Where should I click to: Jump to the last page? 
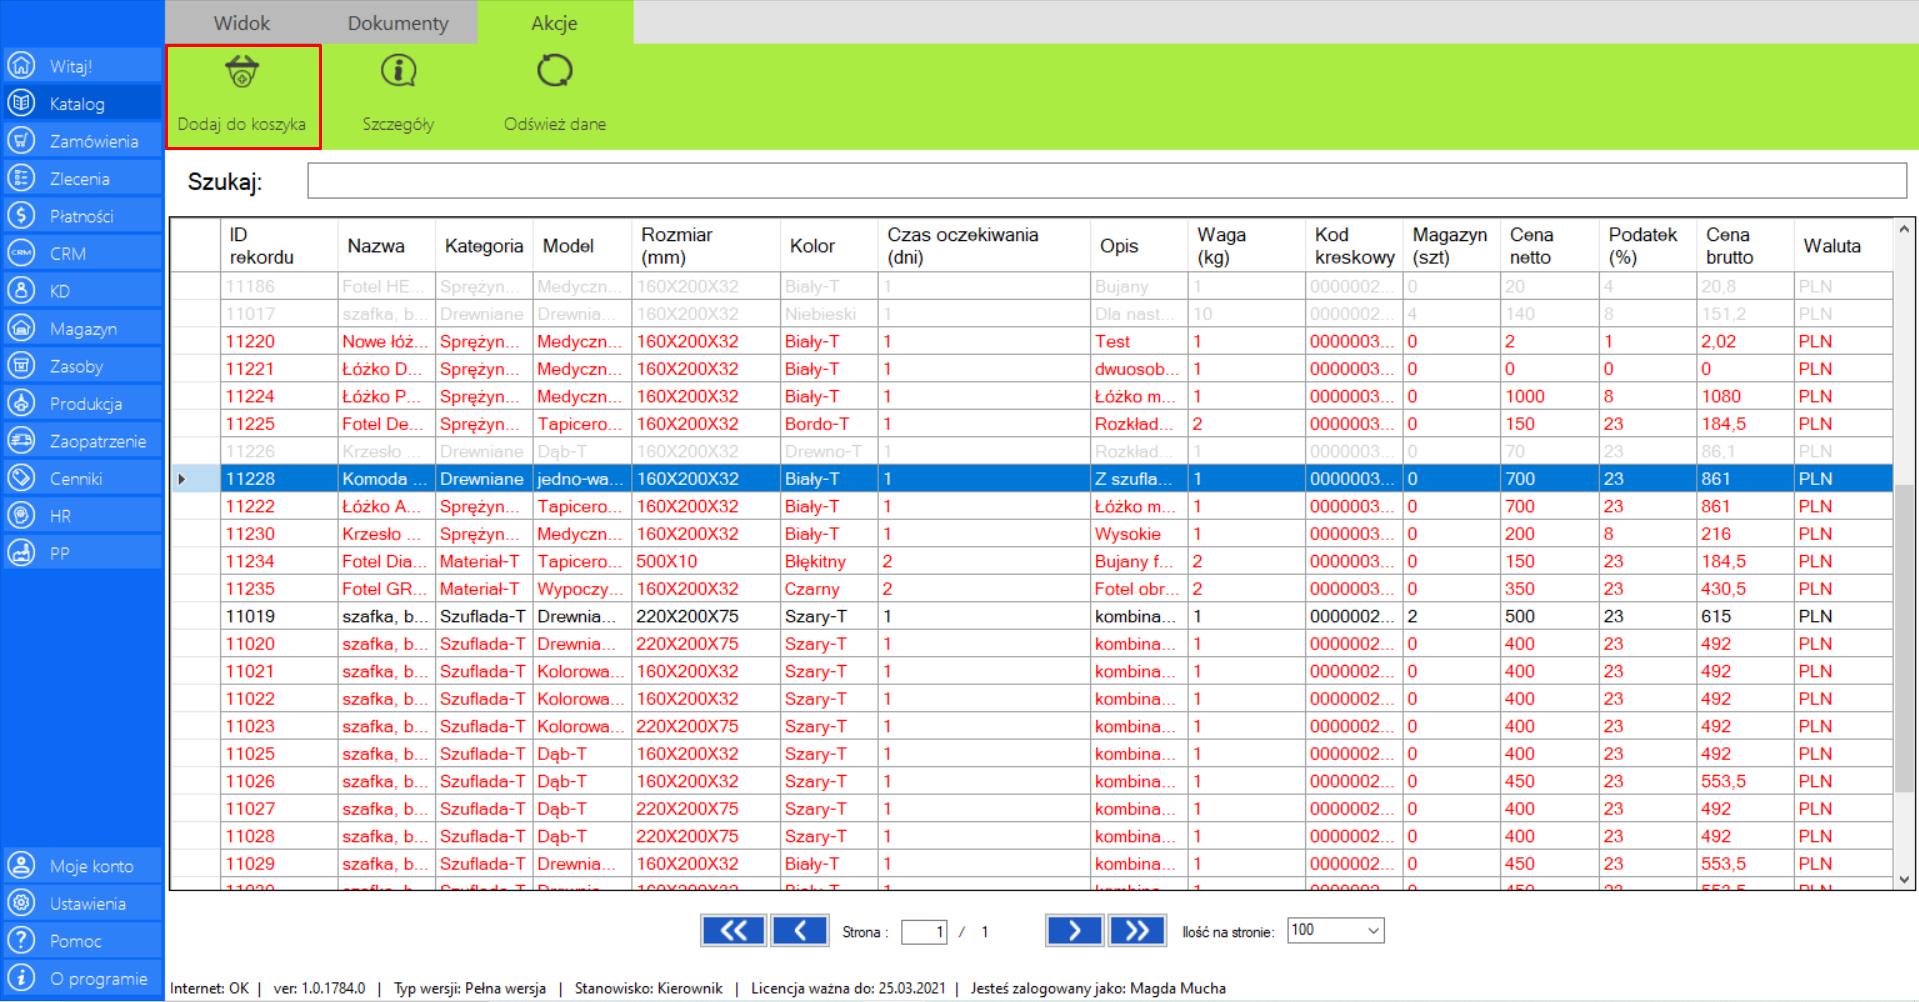coord(1137,931)
